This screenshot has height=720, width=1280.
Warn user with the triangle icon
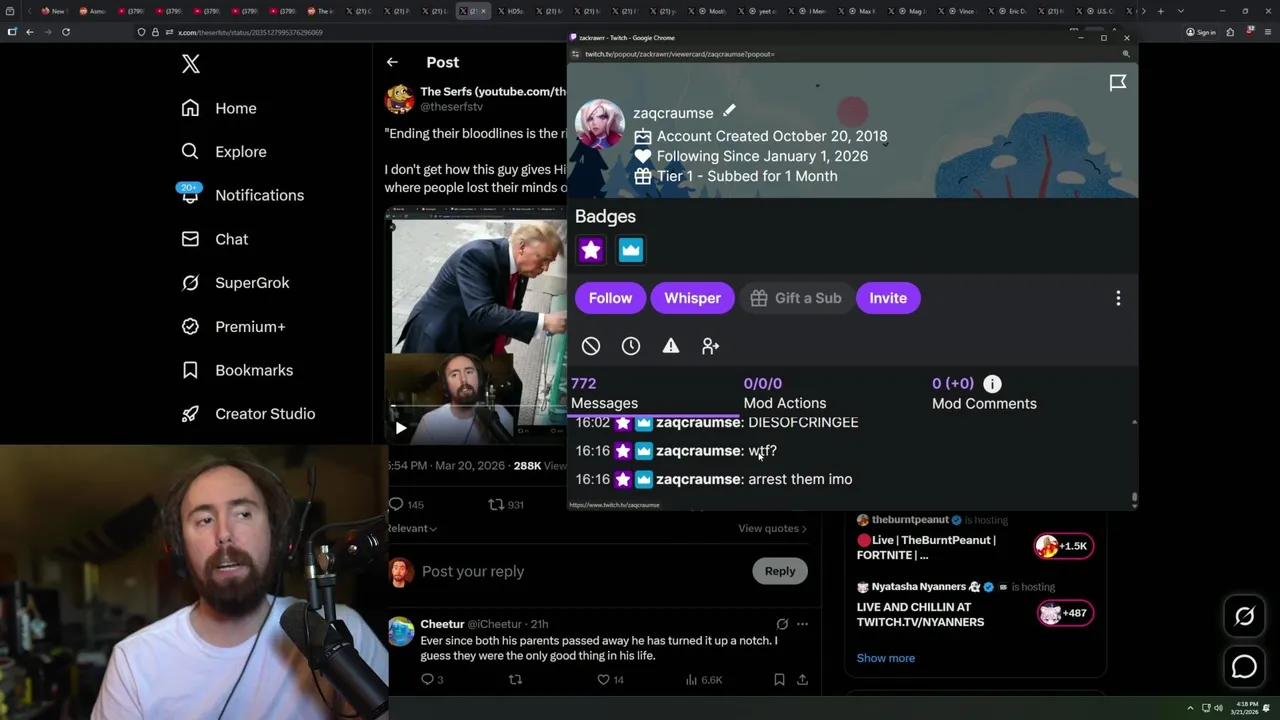[671, 346]
